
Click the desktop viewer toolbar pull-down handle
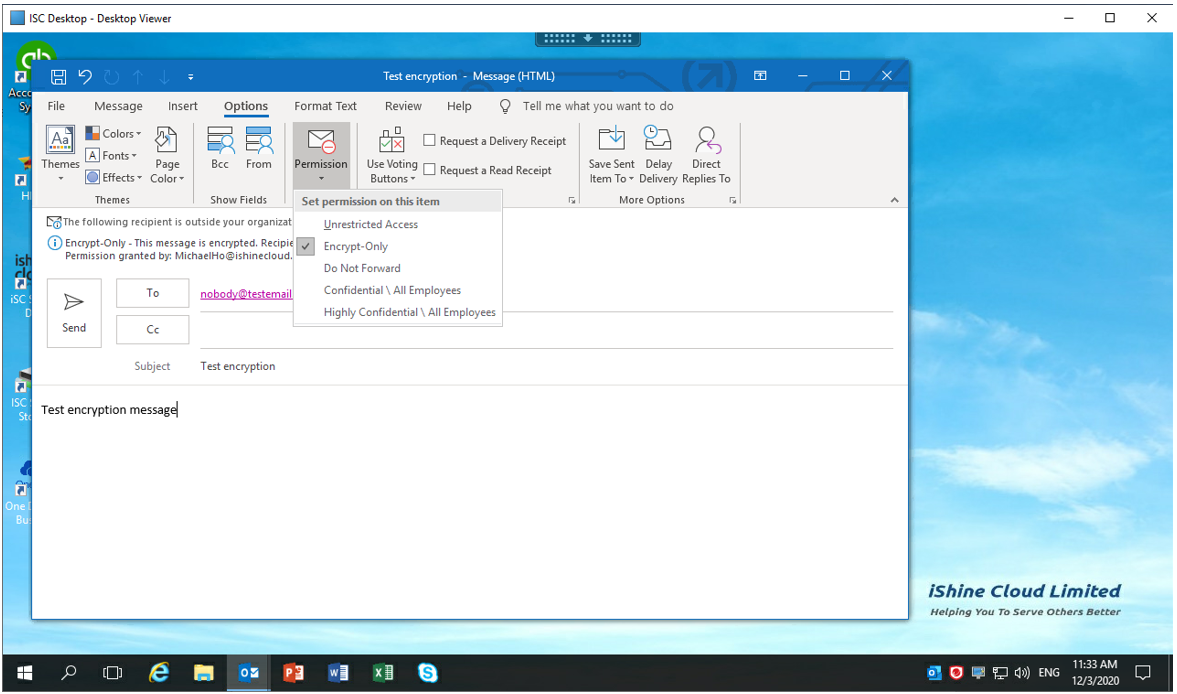[588, 38]
